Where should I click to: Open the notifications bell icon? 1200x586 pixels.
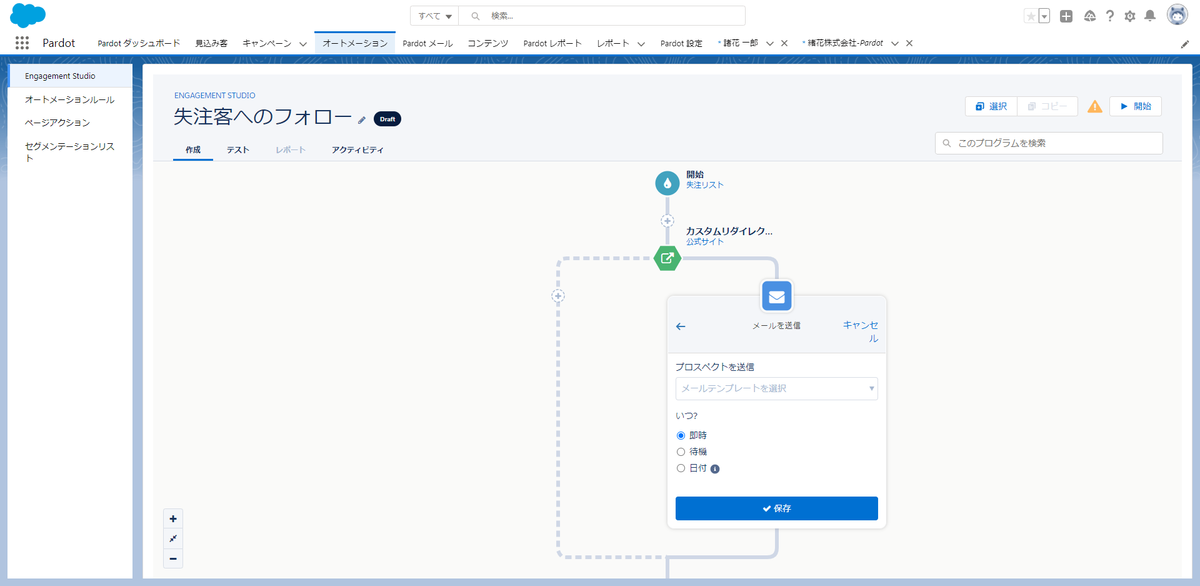pyautogui.click(x=1150, y=16)
